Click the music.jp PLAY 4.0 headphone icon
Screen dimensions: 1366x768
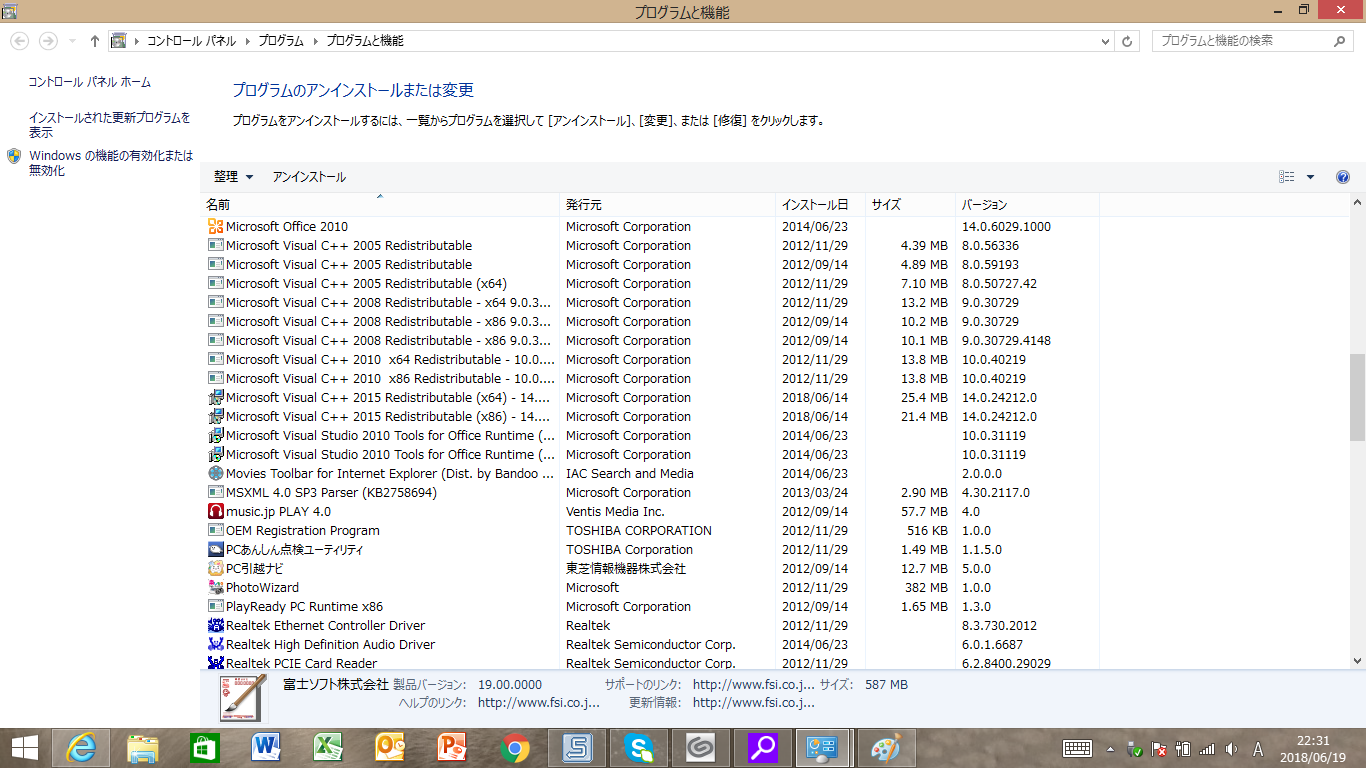[215, 512]
